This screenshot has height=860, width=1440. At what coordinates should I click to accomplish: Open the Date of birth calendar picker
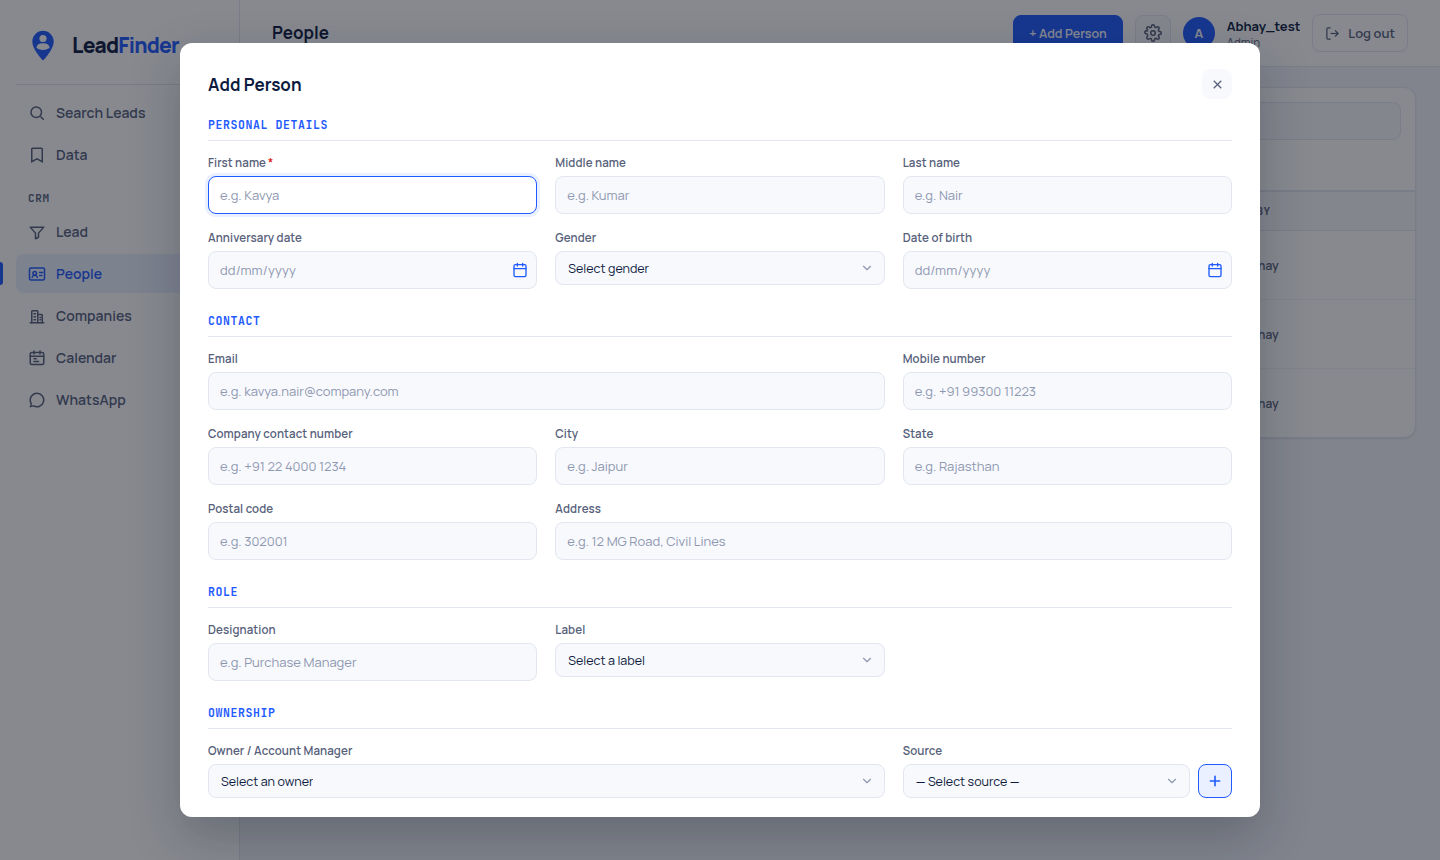coord(1215,270)
